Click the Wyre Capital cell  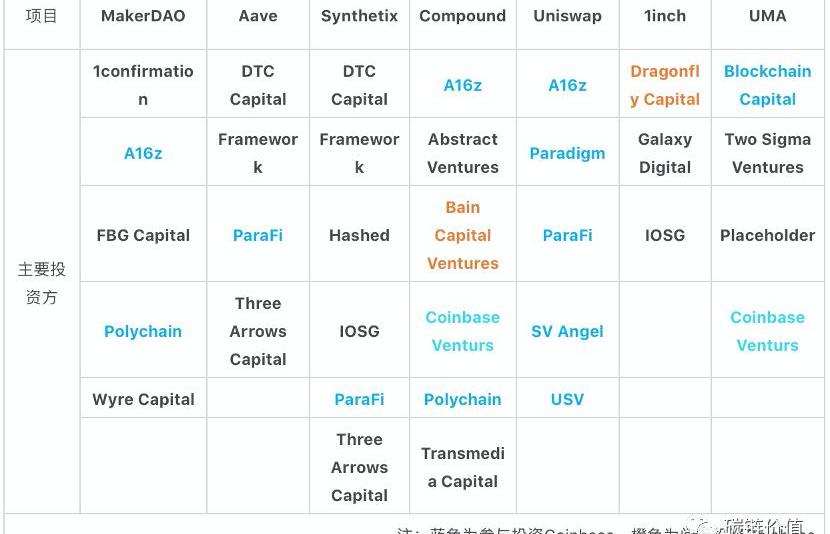[x=143, y=399]
